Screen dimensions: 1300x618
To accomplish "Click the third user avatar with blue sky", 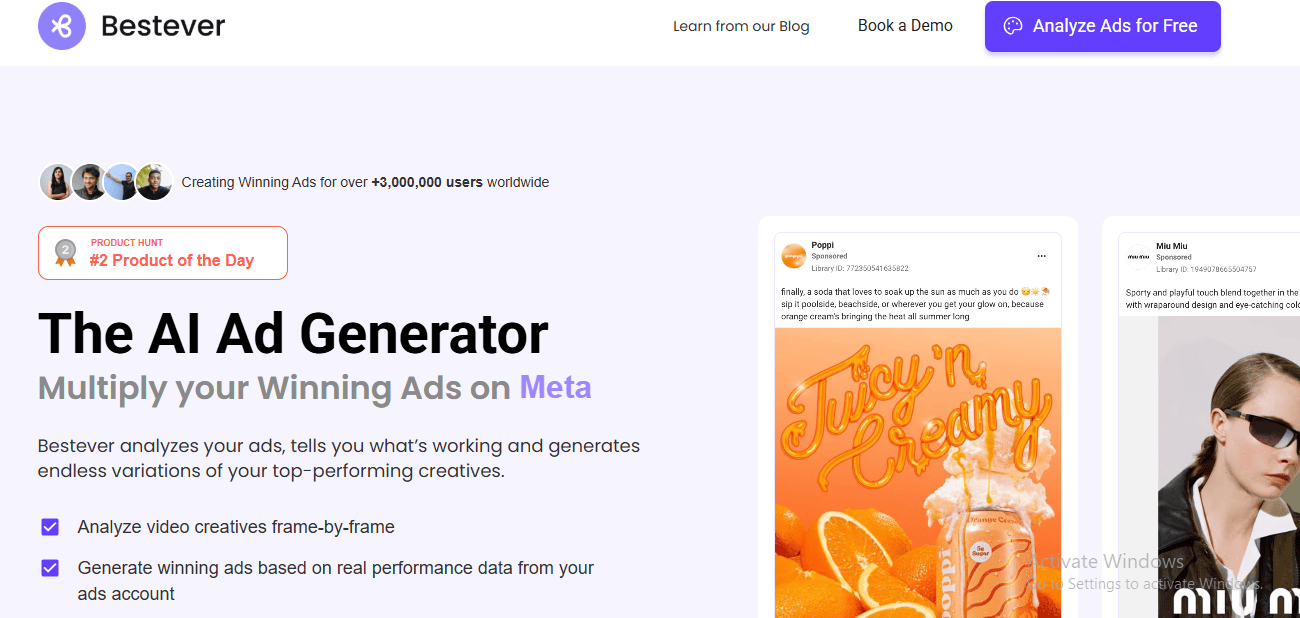I will (122, 182).
